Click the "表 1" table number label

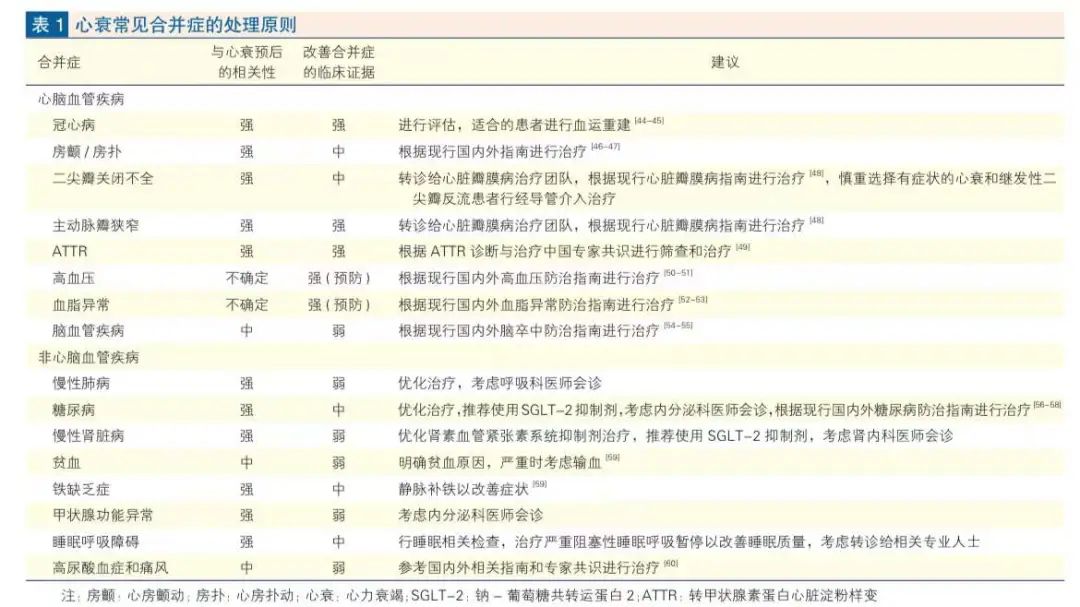(46, 25)
